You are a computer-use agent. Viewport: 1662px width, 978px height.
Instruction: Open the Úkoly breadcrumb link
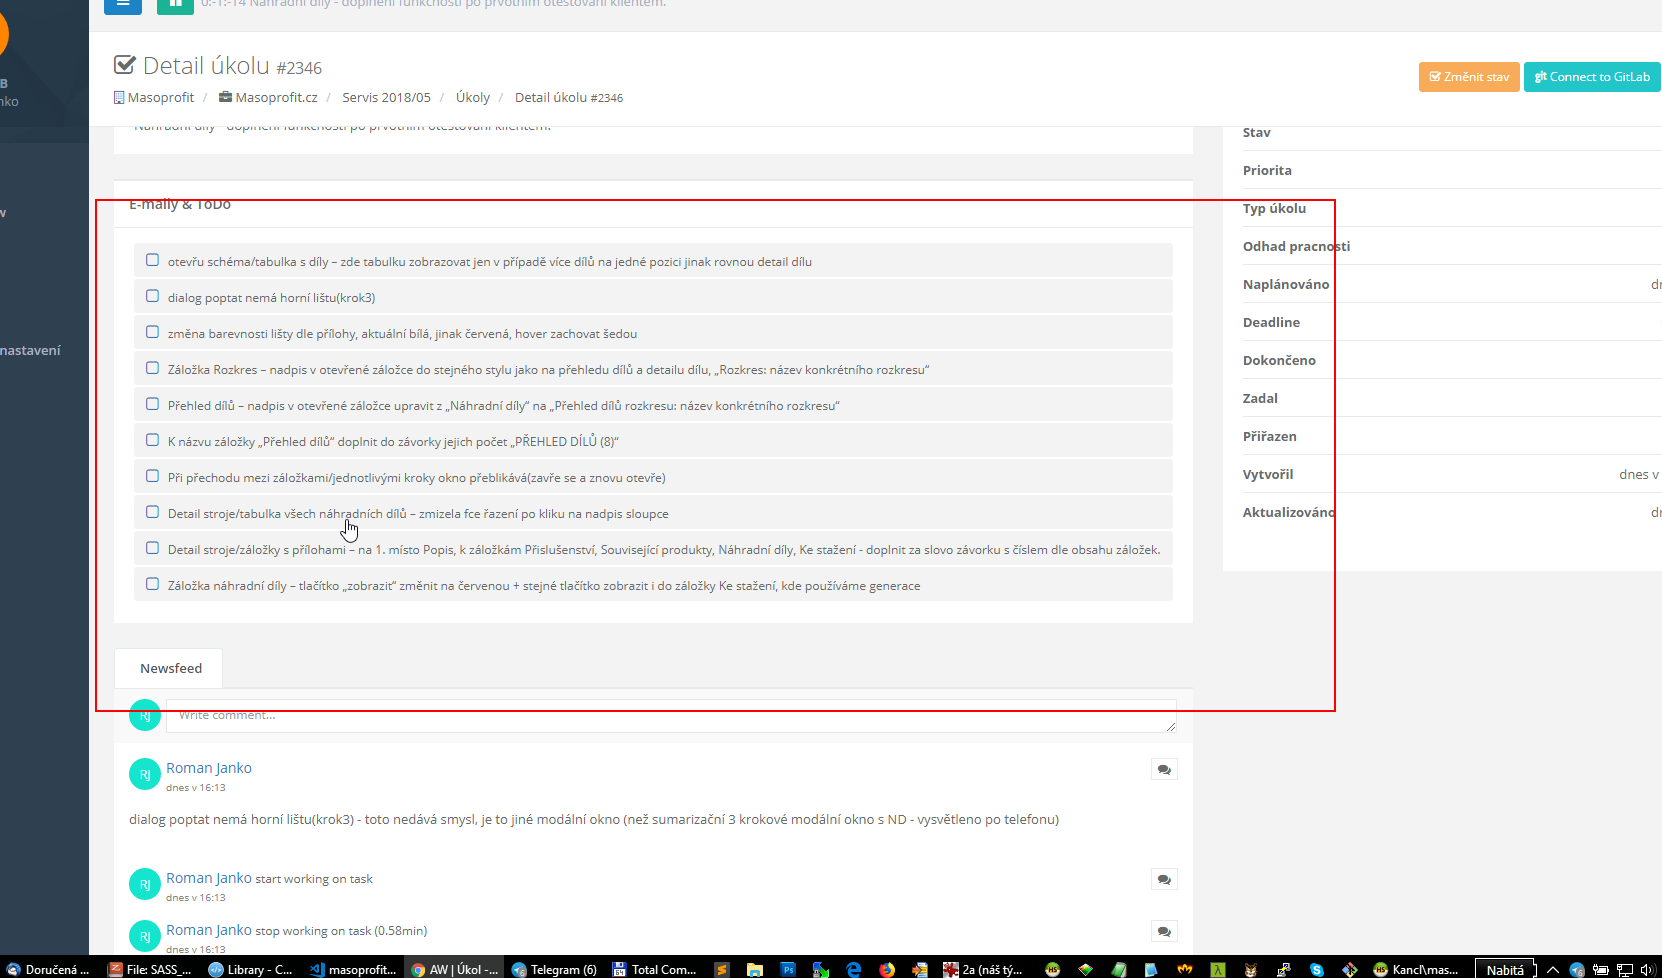[473, 97]
